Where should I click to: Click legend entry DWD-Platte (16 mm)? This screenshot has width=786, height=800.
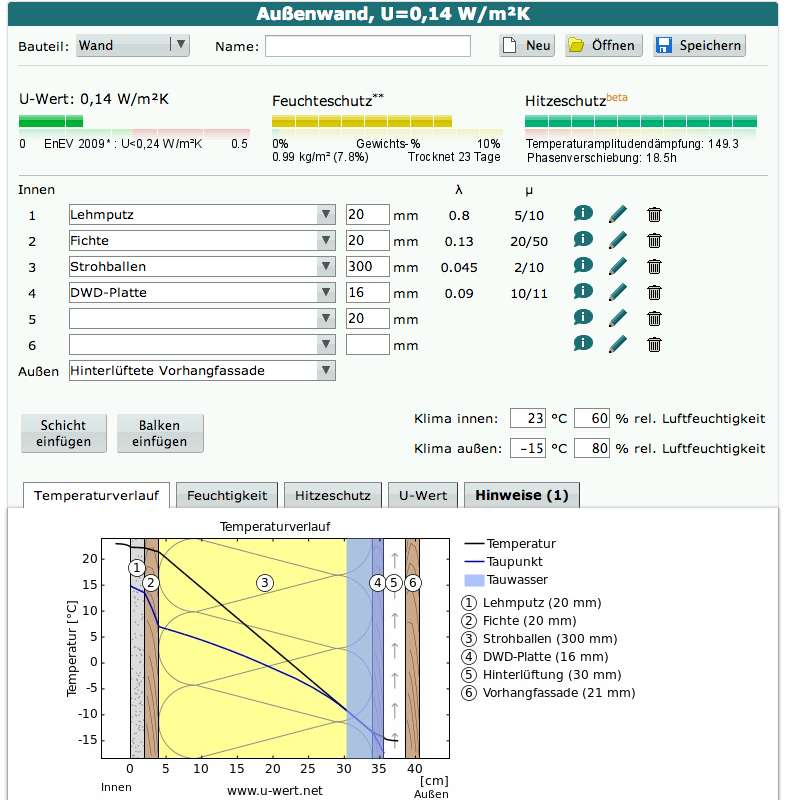535,657
